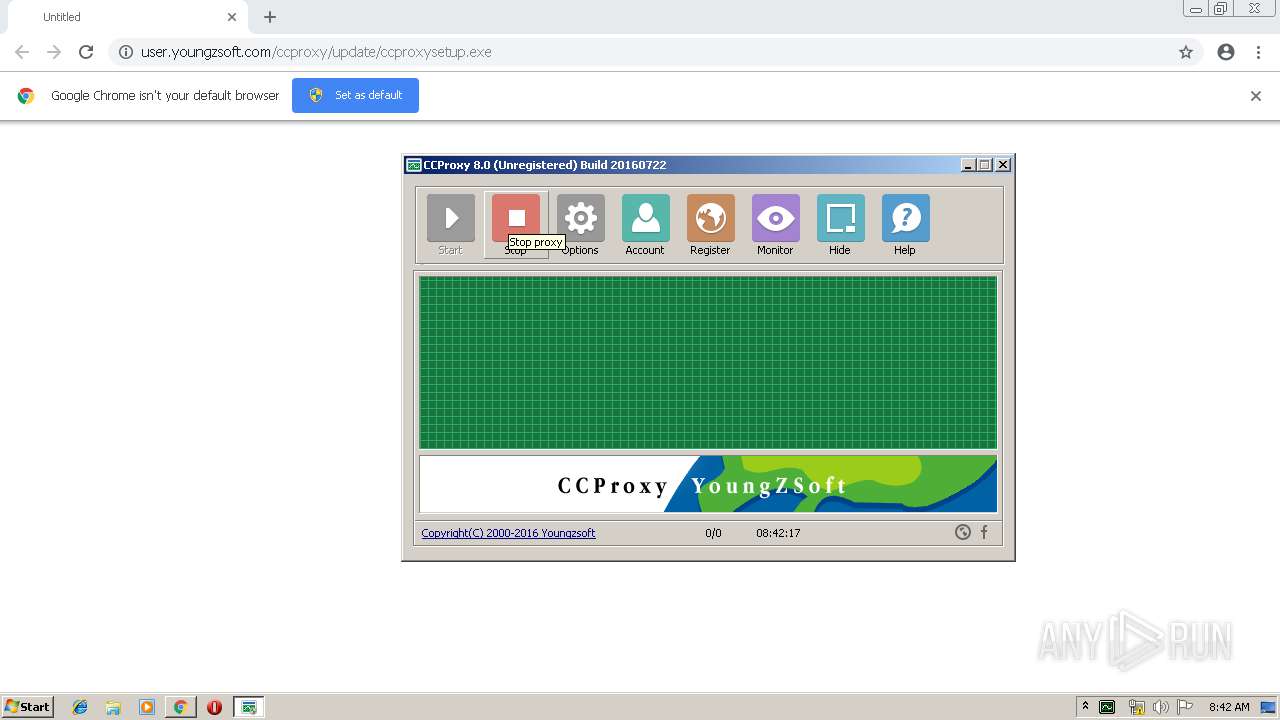This screenshot has width=1280, height=720.
Task: Open the Opera taskbar icon
Action: pyautogui.click(x=214, y=707)
